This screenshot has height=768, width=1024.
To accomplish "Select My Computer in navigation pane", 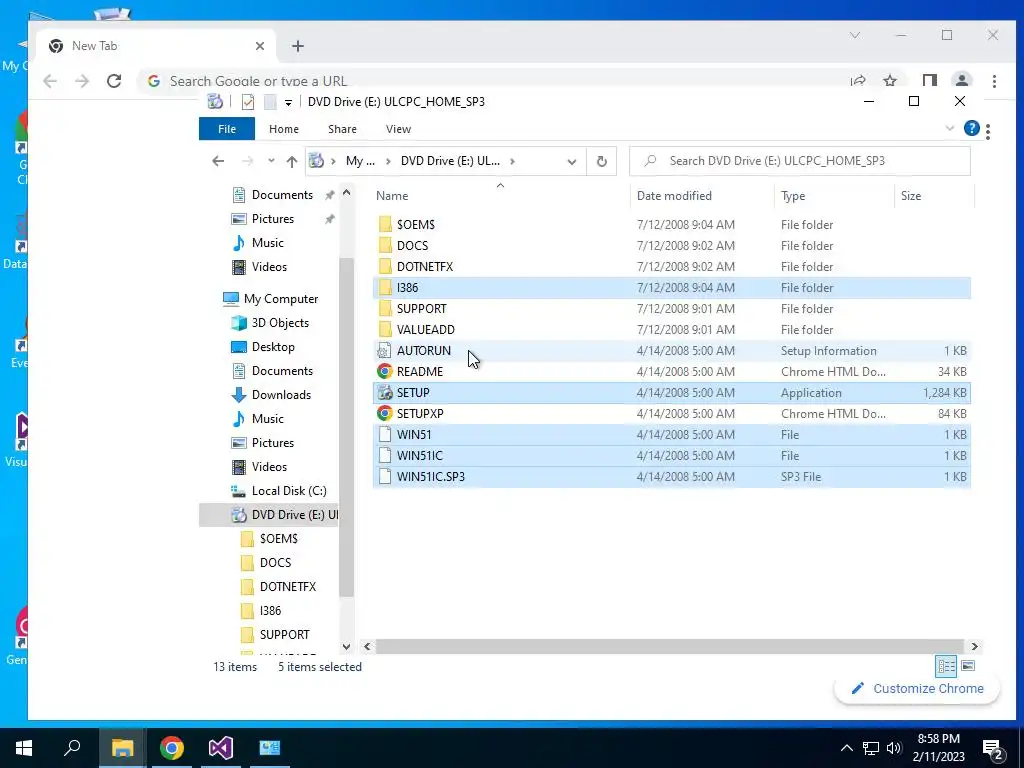I will (281, 298).
